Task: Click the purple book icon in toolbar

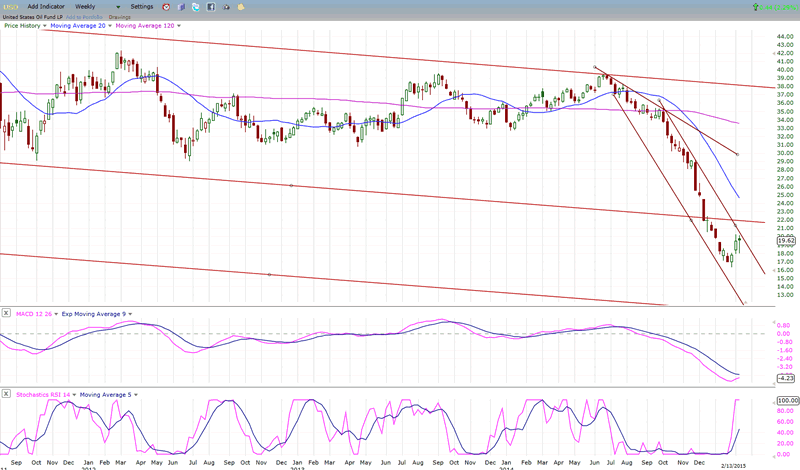Action: [x=181, y=7]
